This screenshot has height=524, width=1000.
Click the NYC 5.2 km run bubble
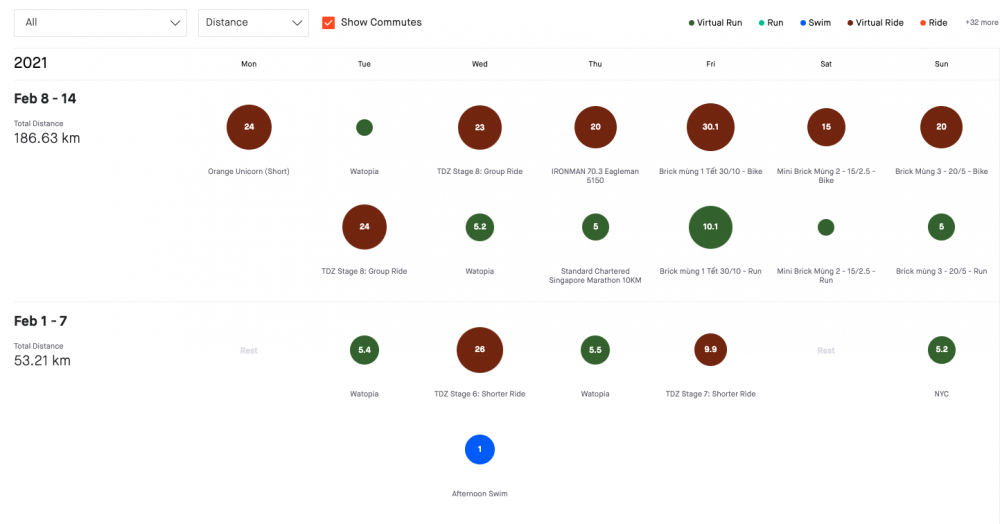click(941, 350)
